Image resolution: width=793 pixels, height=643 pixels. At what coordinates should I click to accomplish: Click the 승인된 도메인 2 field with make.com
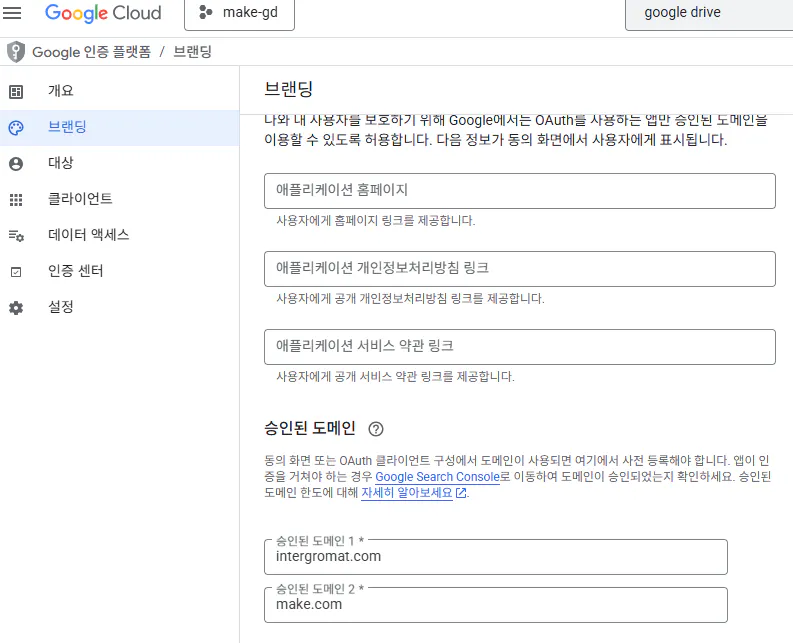click(x=496, y=605)
